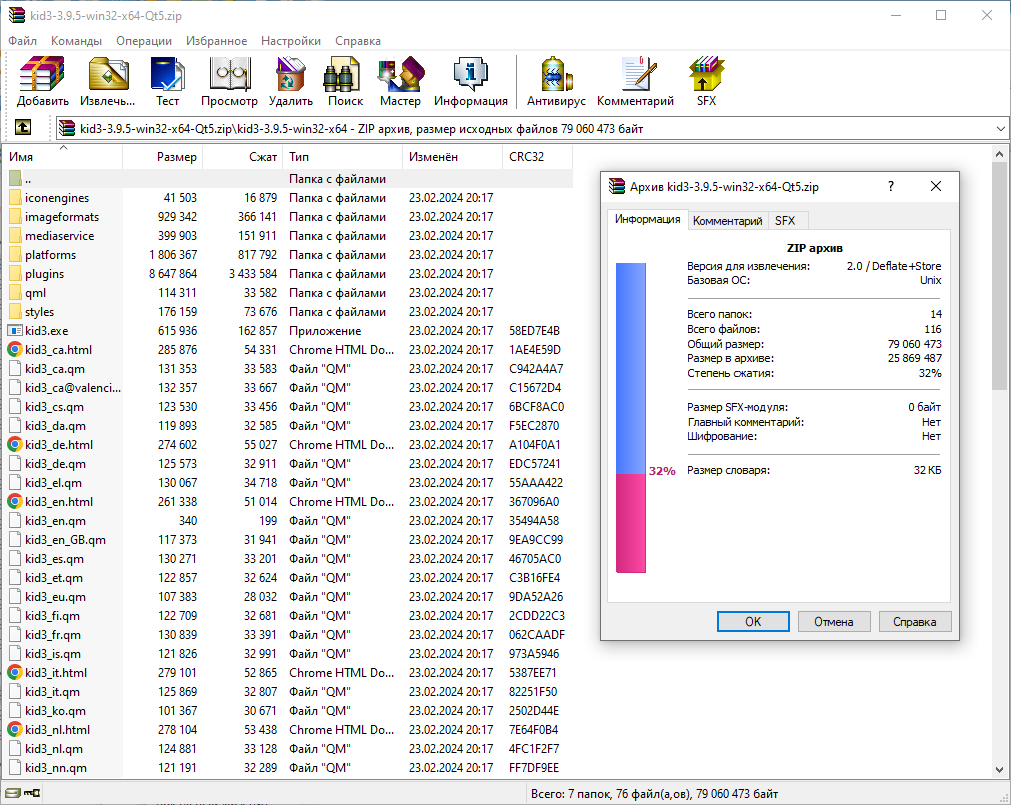Sort files by the Имя column header
This screenshot has width=1011, height=805.
pyautogui.click(x=60, y=157)
